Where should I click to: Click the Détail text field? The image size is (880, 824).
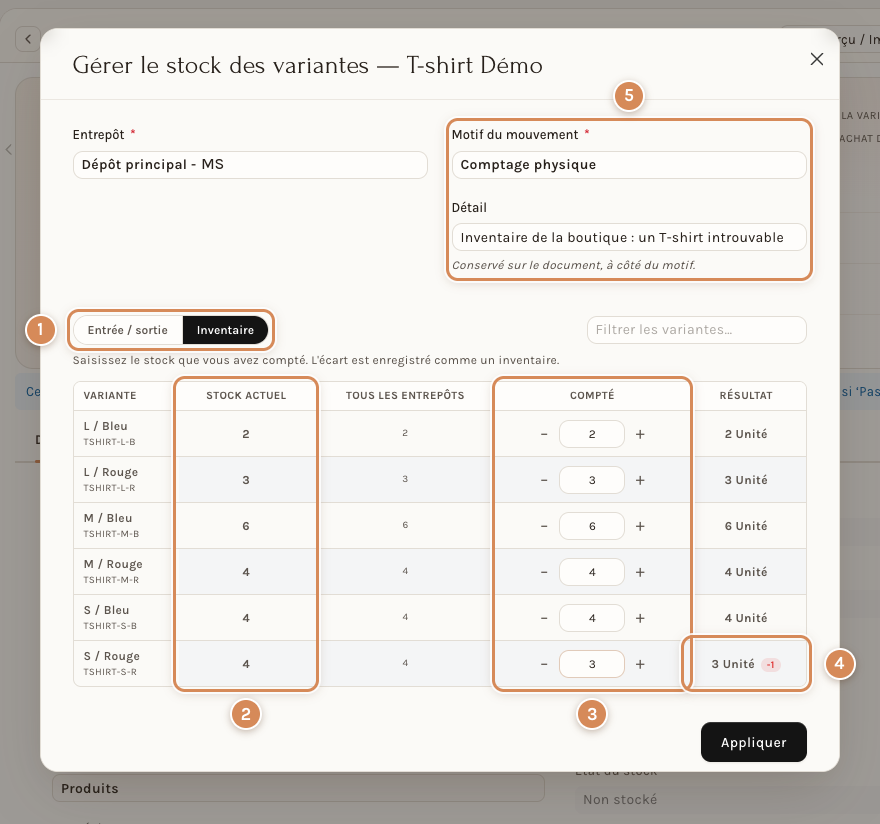click(629, 237)
